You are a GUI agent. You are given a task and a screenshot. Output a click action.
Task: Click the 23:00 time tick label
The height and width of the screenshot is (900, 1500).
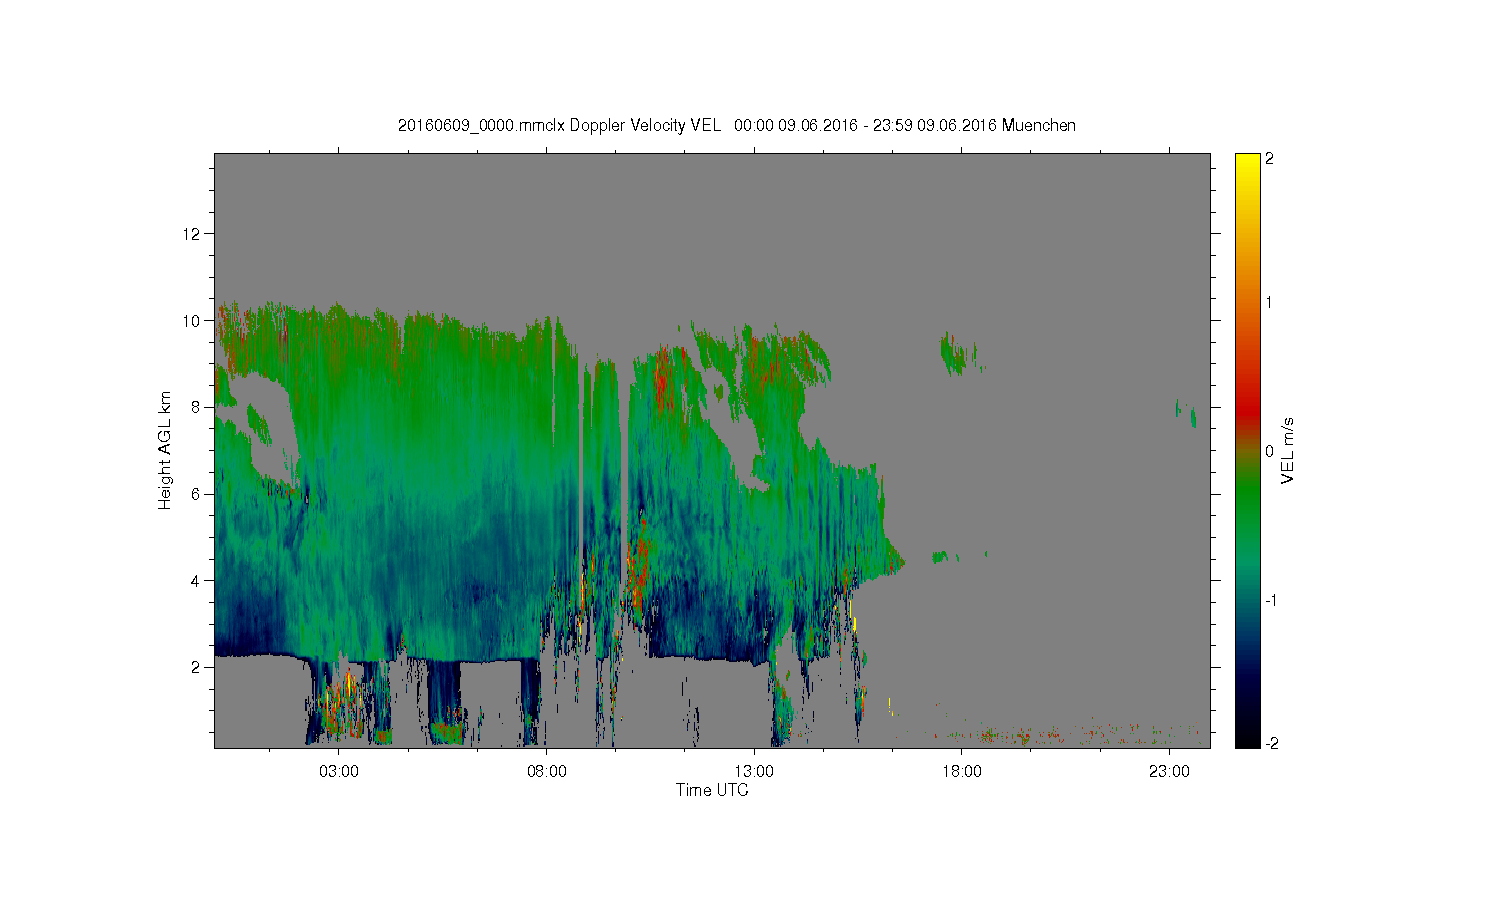[x=1169, y=772]
